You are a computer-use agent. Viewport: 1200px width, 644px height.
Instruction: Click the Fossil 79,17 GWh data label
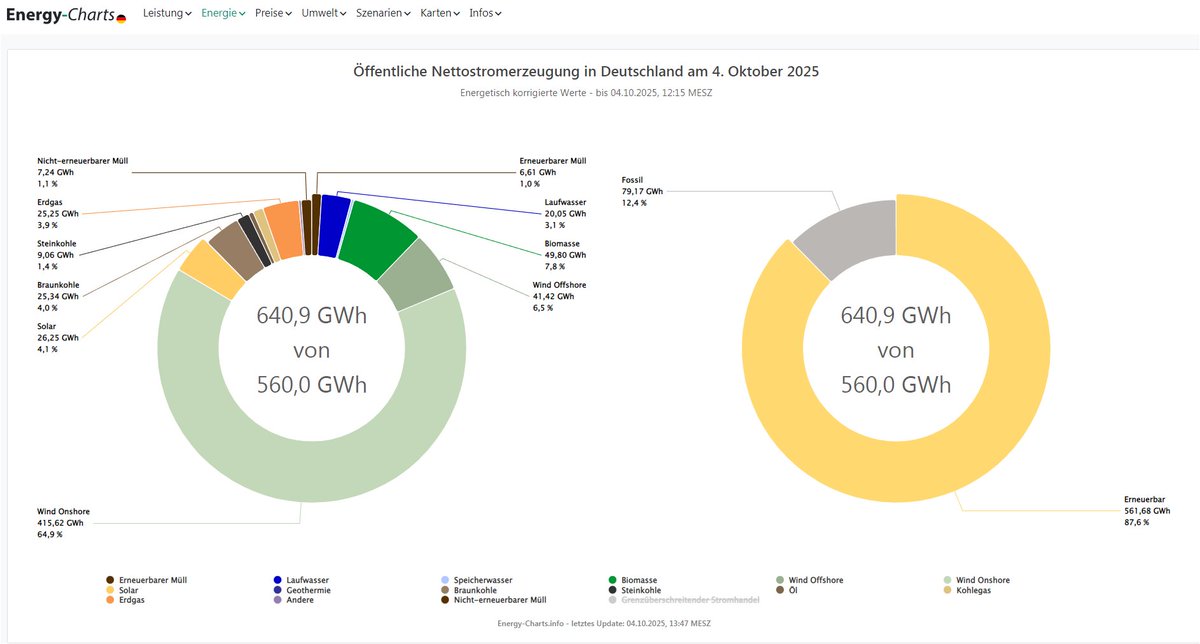(x=642, y=191)
